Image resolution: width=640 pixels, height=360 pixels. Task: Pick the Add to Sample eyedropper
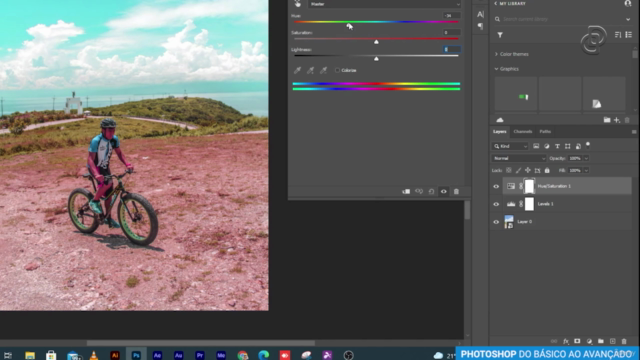310,70
